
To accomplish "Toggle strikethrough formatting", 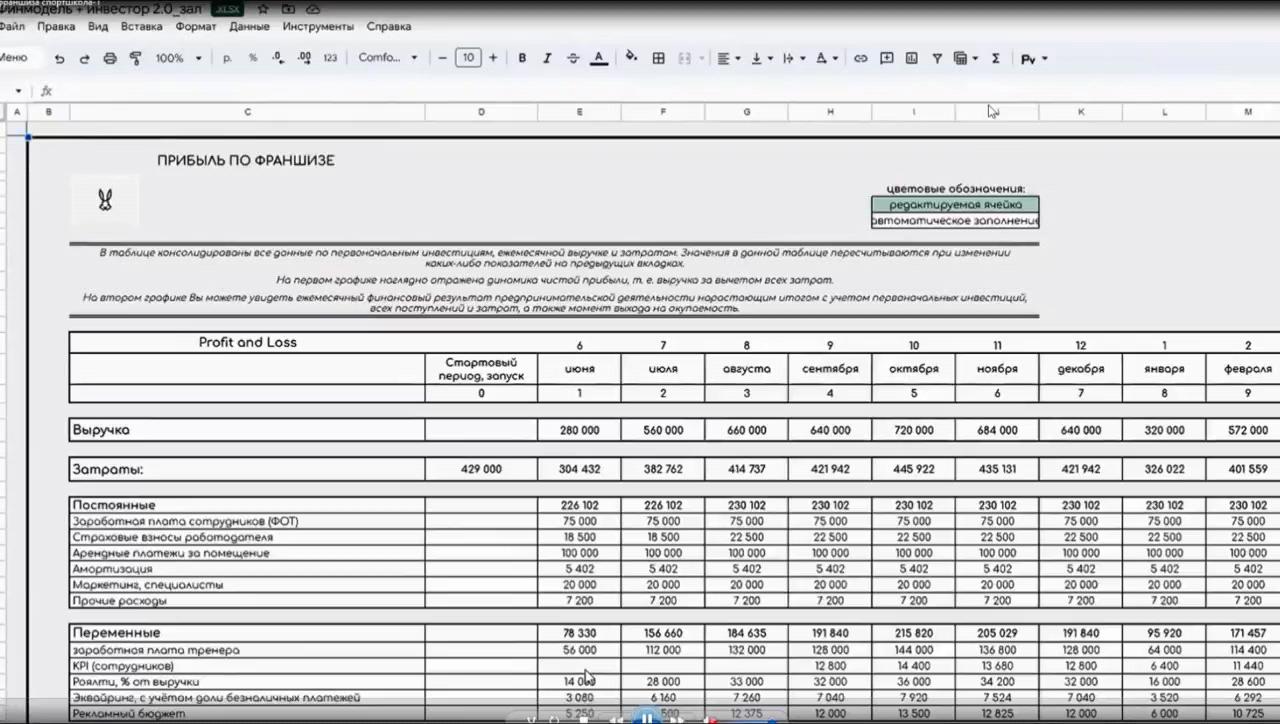I will pyautogui.click(x=573, y=58).
